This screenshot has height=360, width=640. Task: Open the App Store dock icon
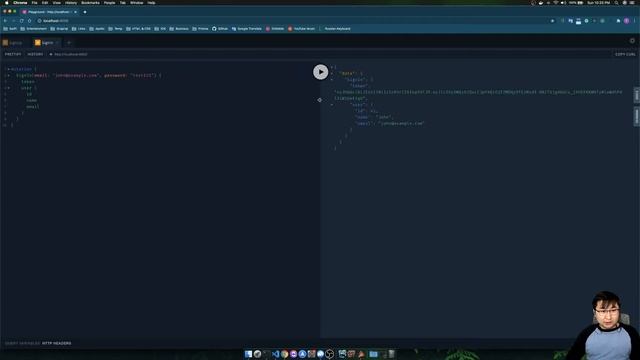302,354
